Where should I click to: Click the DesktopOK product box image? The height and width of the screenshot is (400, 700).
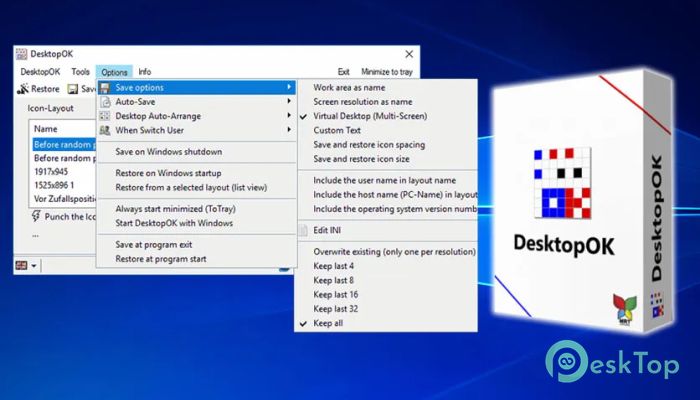click(x=583, y=201)
